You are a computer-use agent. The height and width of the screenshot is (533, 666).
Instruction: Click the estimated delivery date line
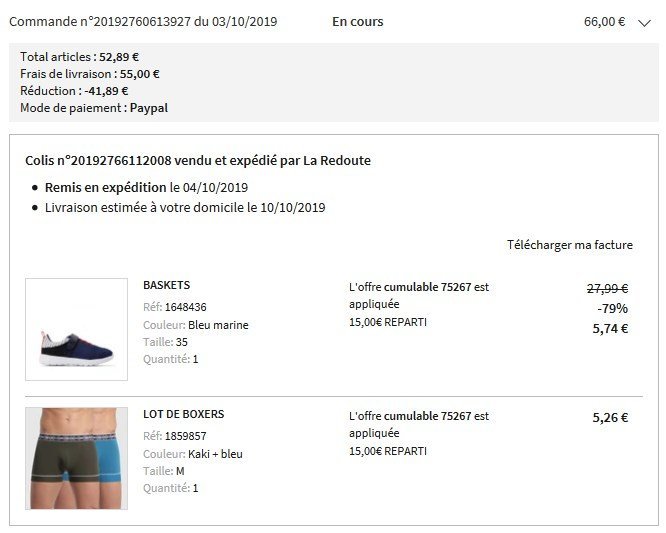tap(185, 208)
